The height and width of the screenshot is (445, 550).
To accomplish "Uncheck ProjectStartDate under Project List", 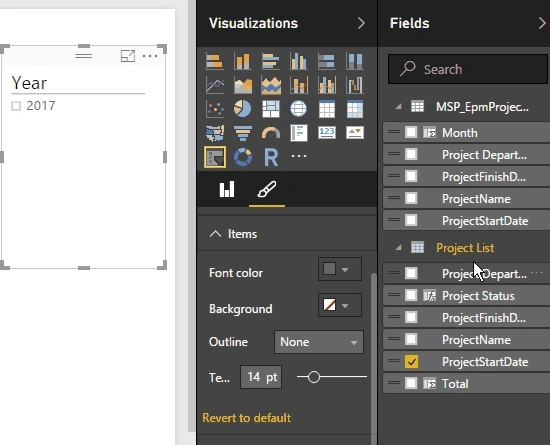I will tap(411, 362).
